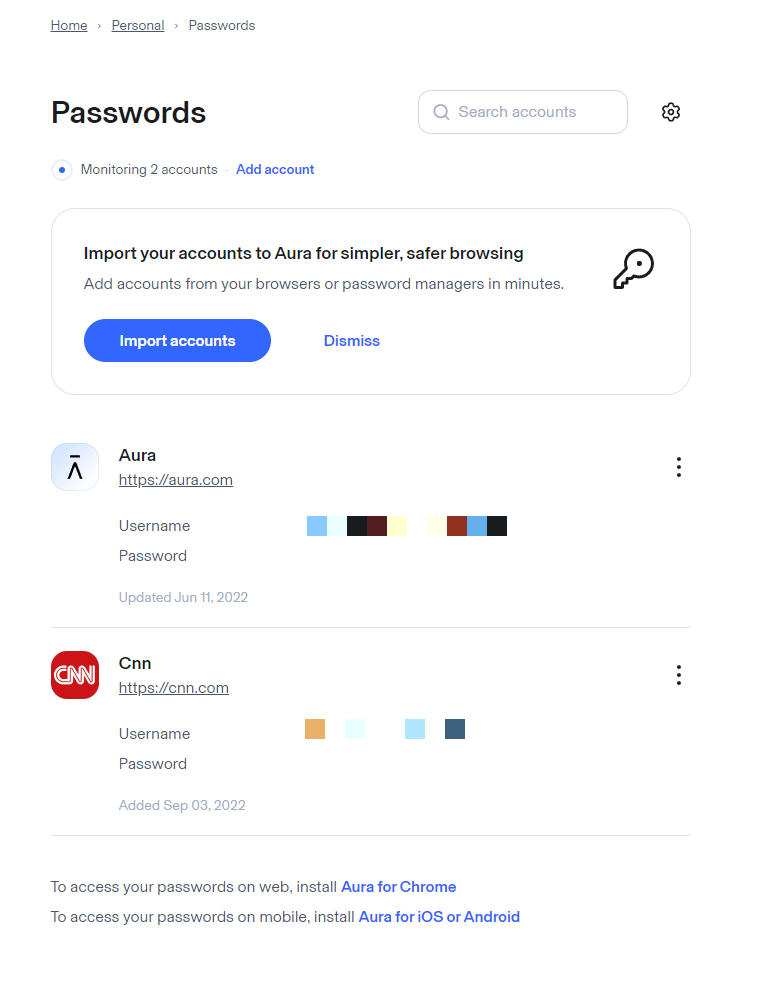The image size is (772, 986).
Task: Click the search magnifier icon
Action: coord(441,112)
